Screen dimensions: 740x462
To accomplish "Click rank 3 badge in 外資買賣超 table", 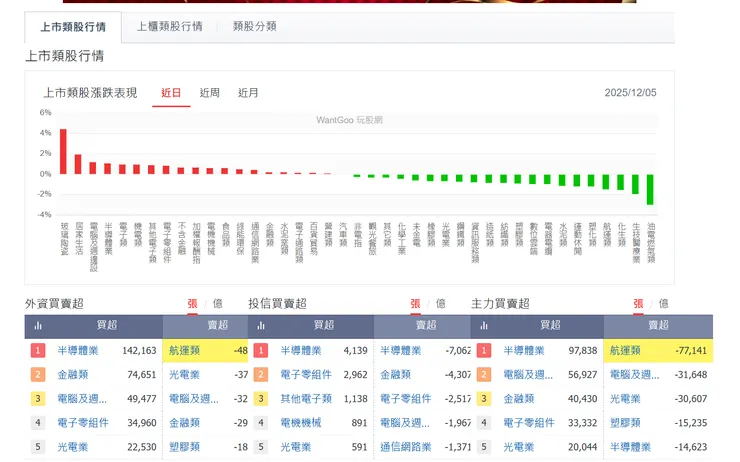I will point(38,399).
